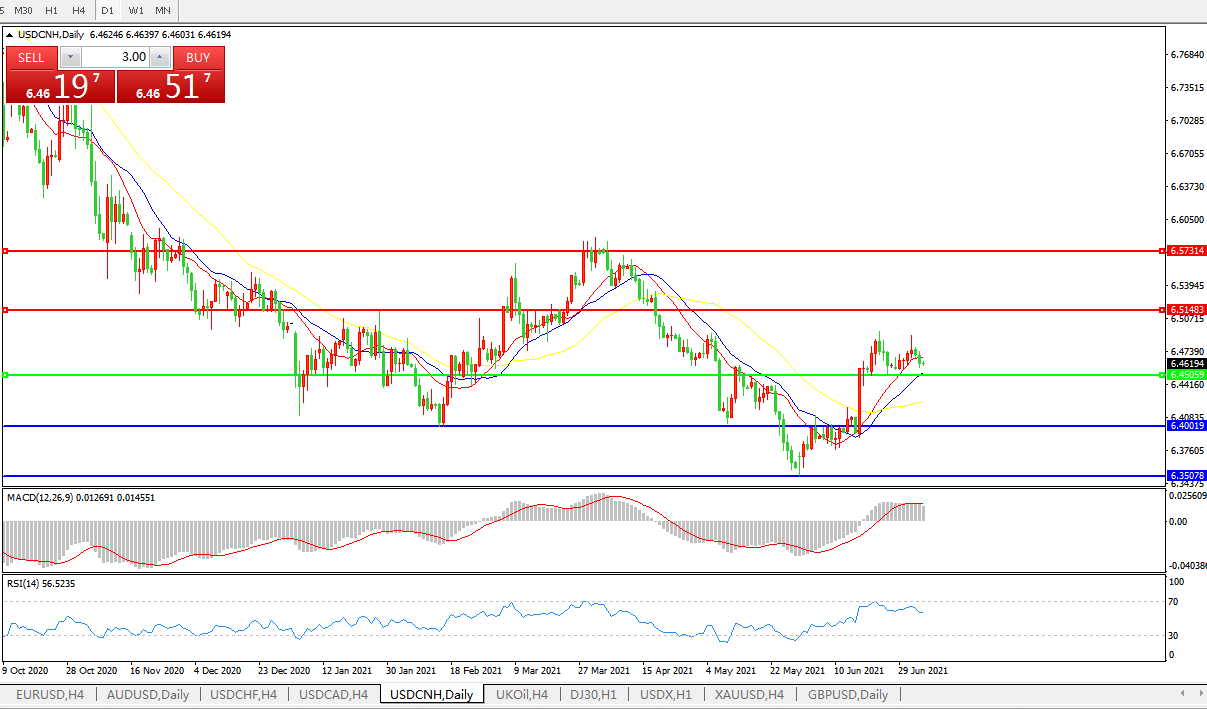Screen dimensions: 1207x710
Task: Switch to the UKOil,H4 chart tab
Action: (521, 694)
